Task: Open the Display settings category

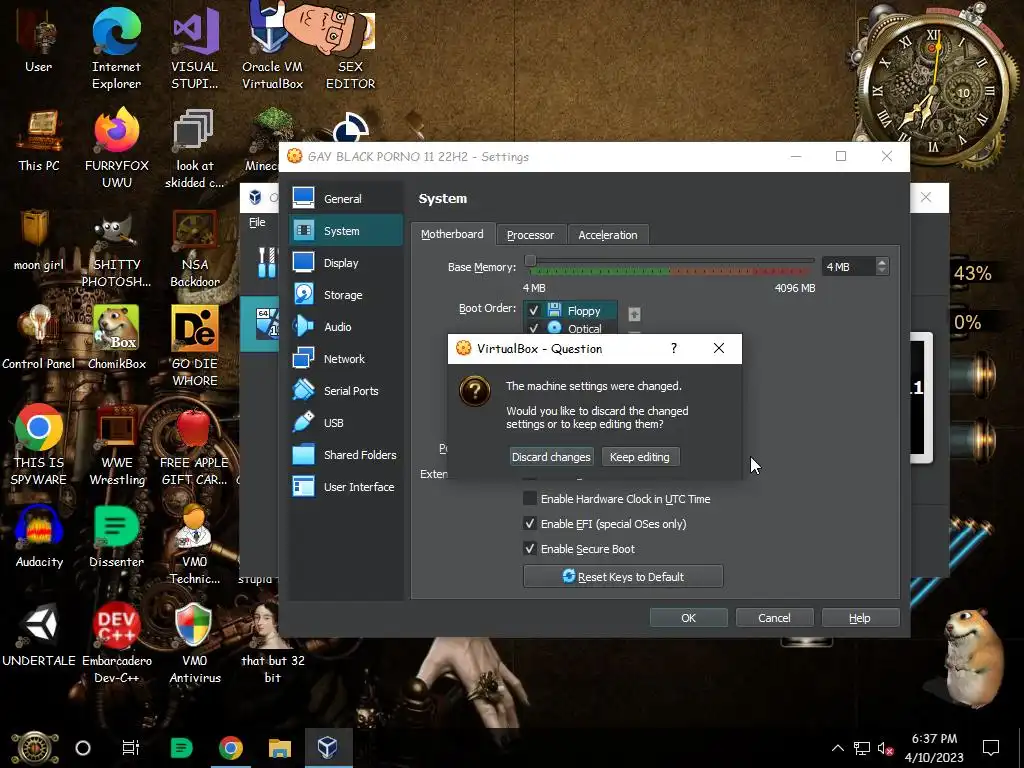Action: point(346,263)
